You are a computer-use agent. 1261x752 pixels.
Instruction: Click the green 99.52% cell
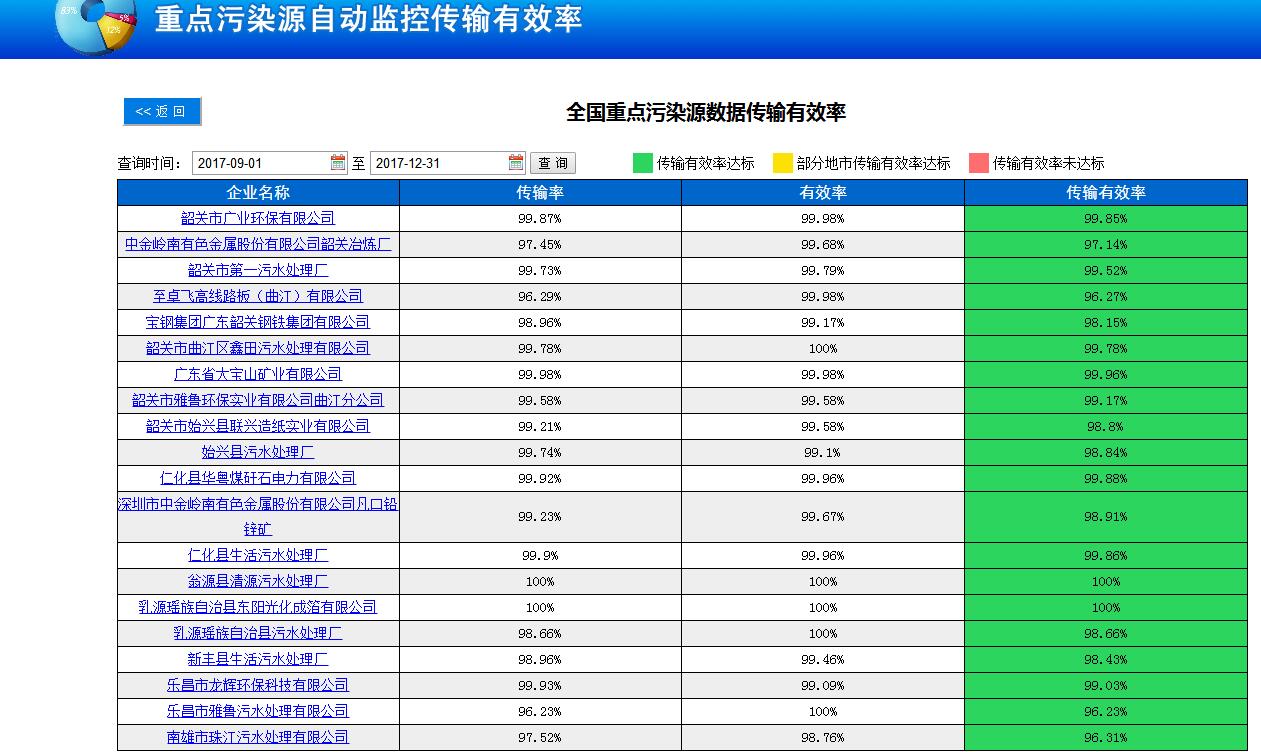[1106, 270]
